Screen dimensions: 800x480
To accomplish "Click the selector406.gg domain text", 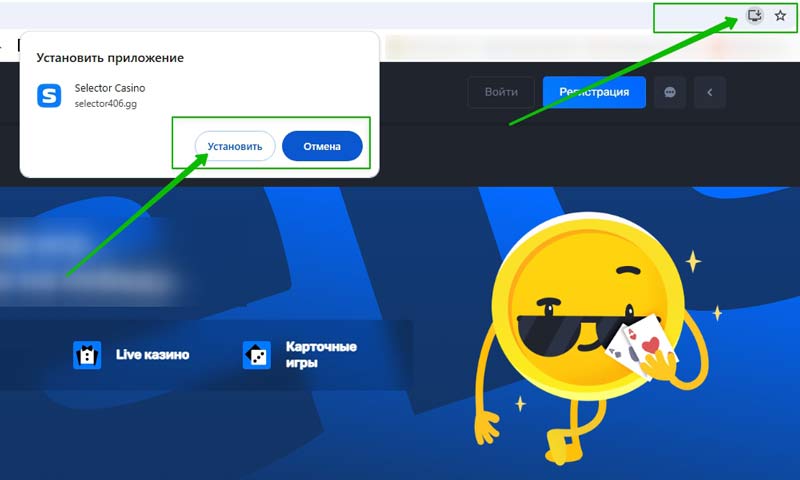I will click(104, 104).
